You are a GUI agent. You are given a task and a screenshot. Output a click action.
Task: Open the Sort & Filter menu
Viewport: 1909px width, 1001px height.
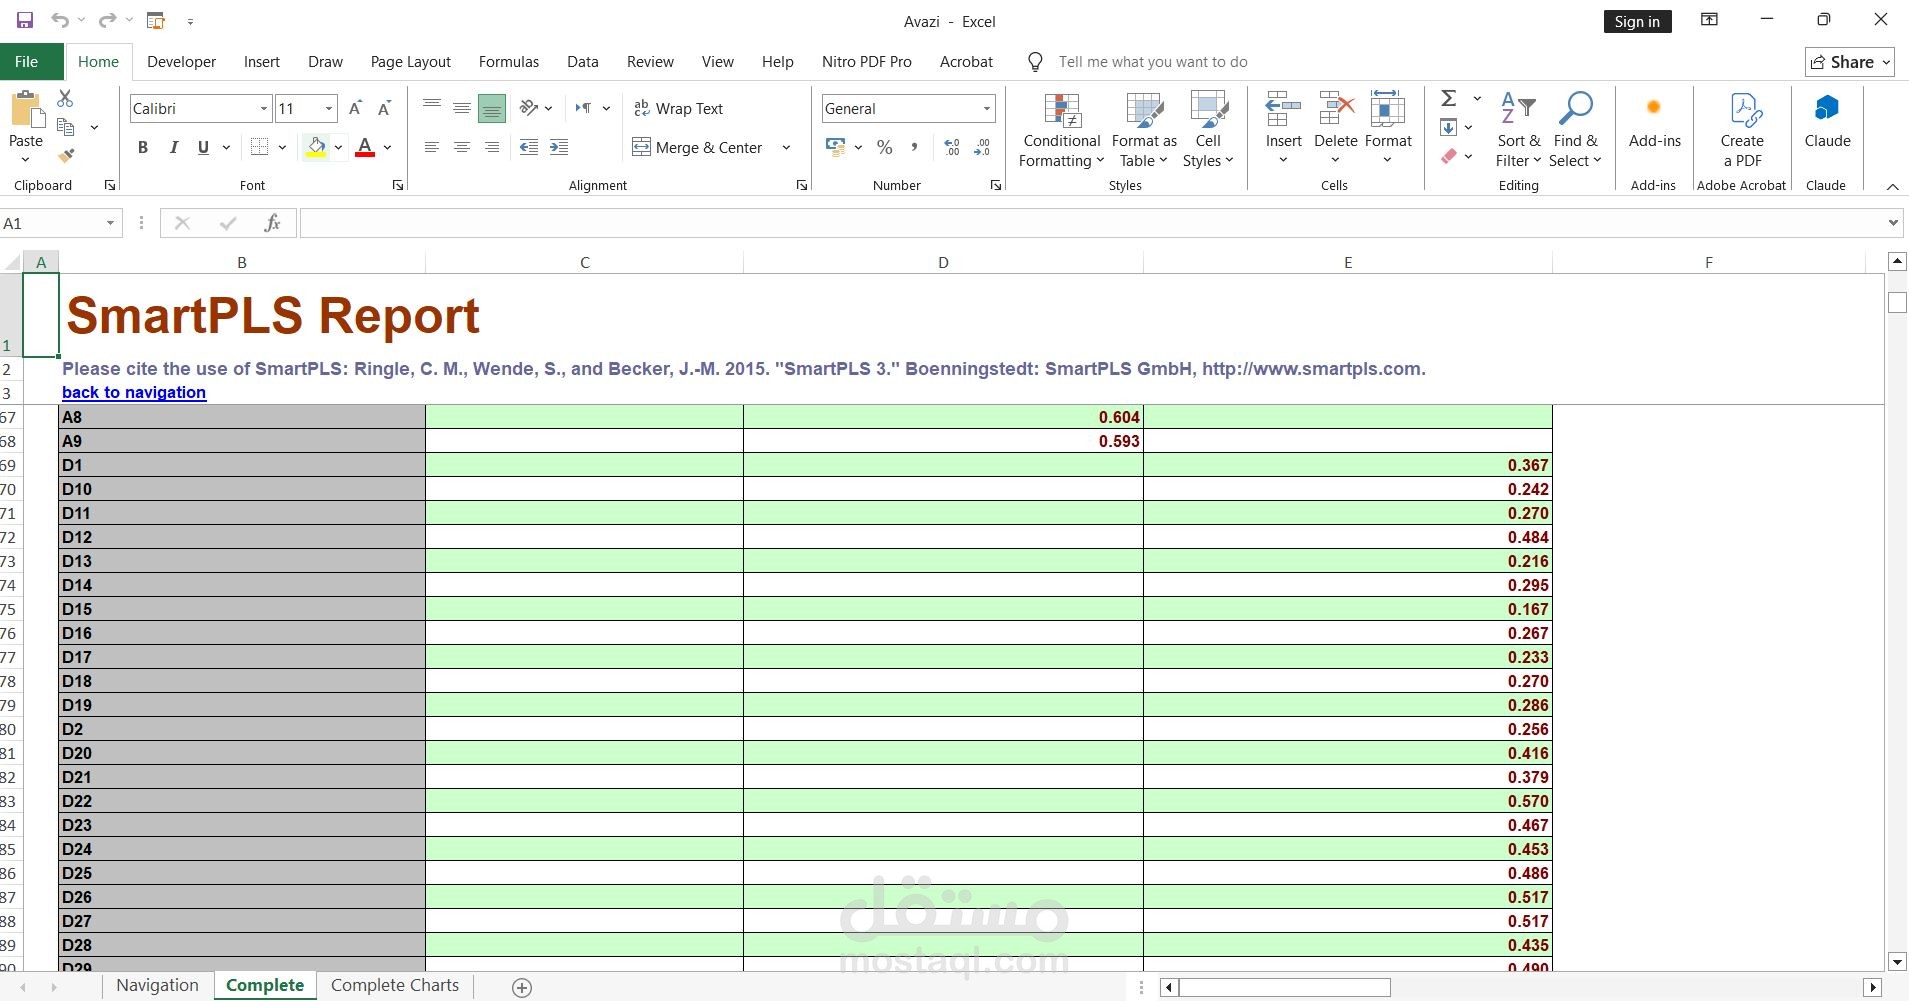1518,130
